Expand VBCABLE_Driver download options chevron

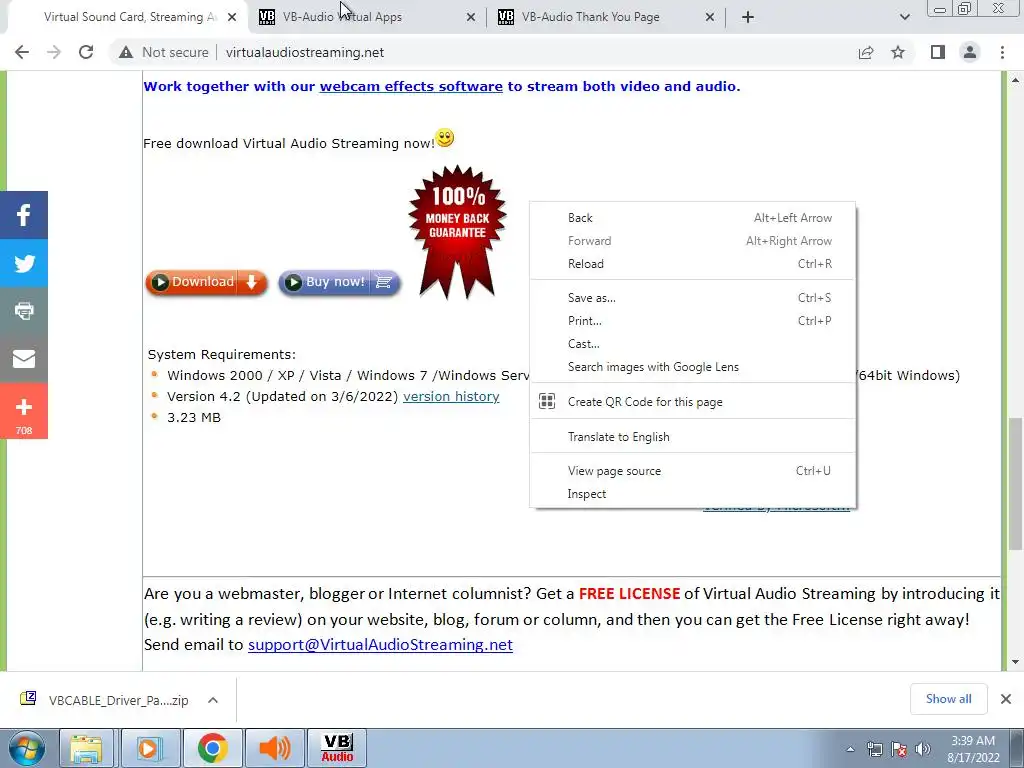pos(212,700)
